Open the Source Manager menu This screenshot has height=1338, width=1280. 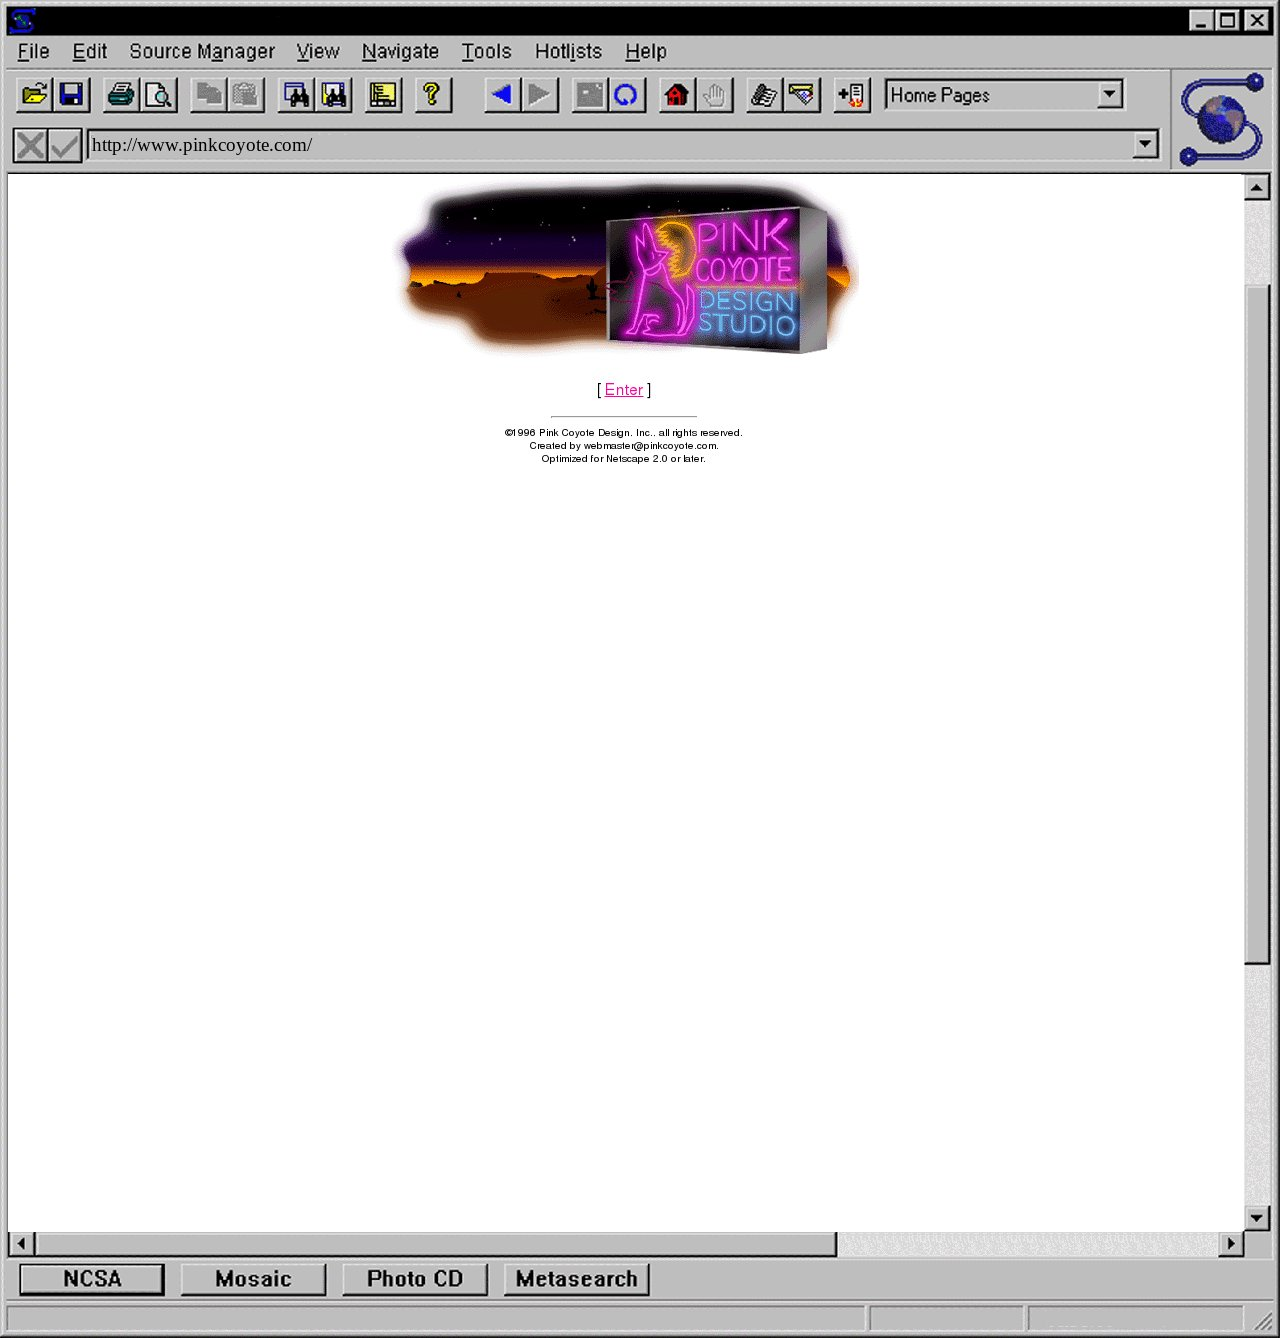point(202,51)
